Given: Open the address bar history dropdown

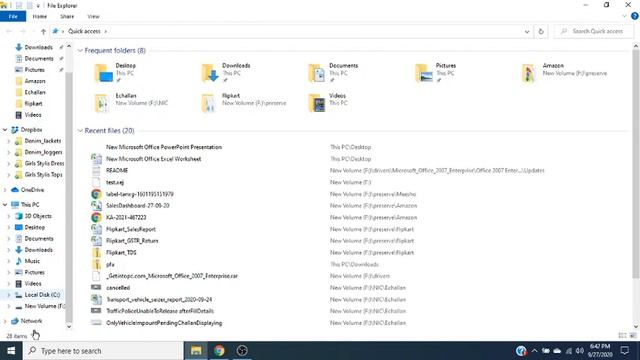Looking at the screenshot, I should click(527, 31).
